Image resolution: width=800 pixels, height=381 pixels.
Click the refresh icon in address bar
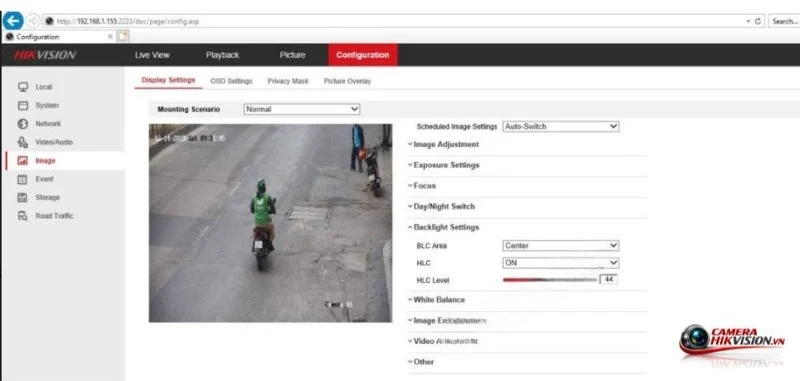tap(758, 21)
